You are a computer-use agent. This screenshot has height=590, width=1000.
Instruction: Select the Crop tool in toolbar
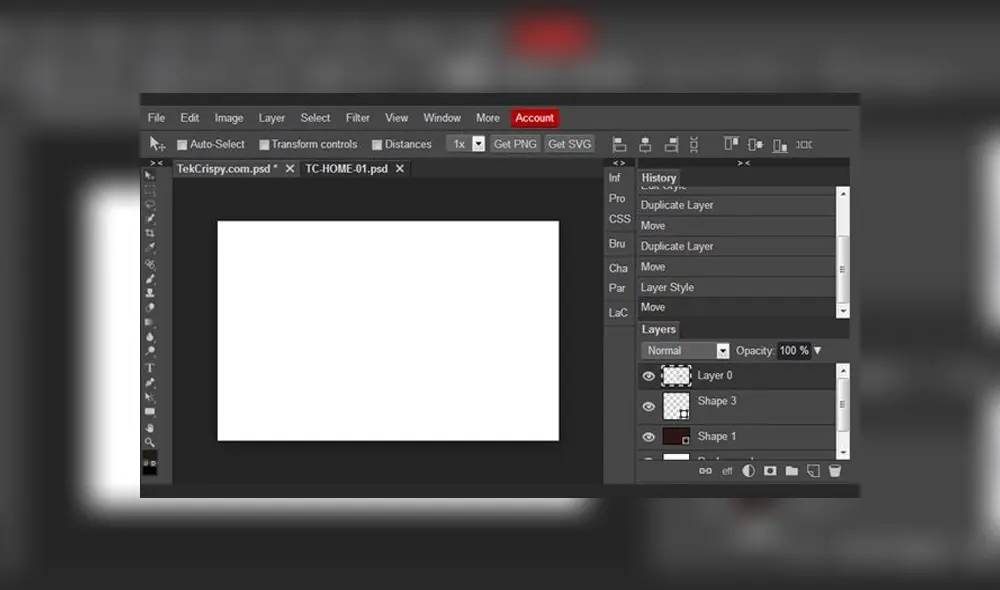(150, 233)
